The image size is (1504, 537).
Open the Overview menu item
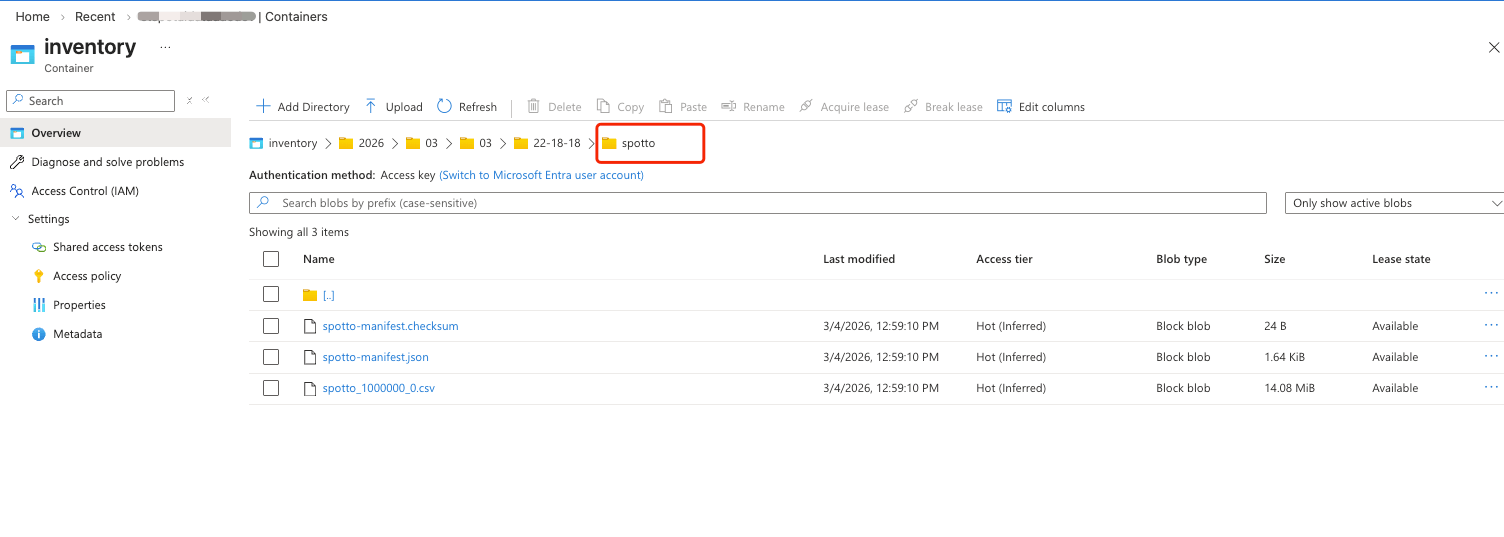coord(115,133)
